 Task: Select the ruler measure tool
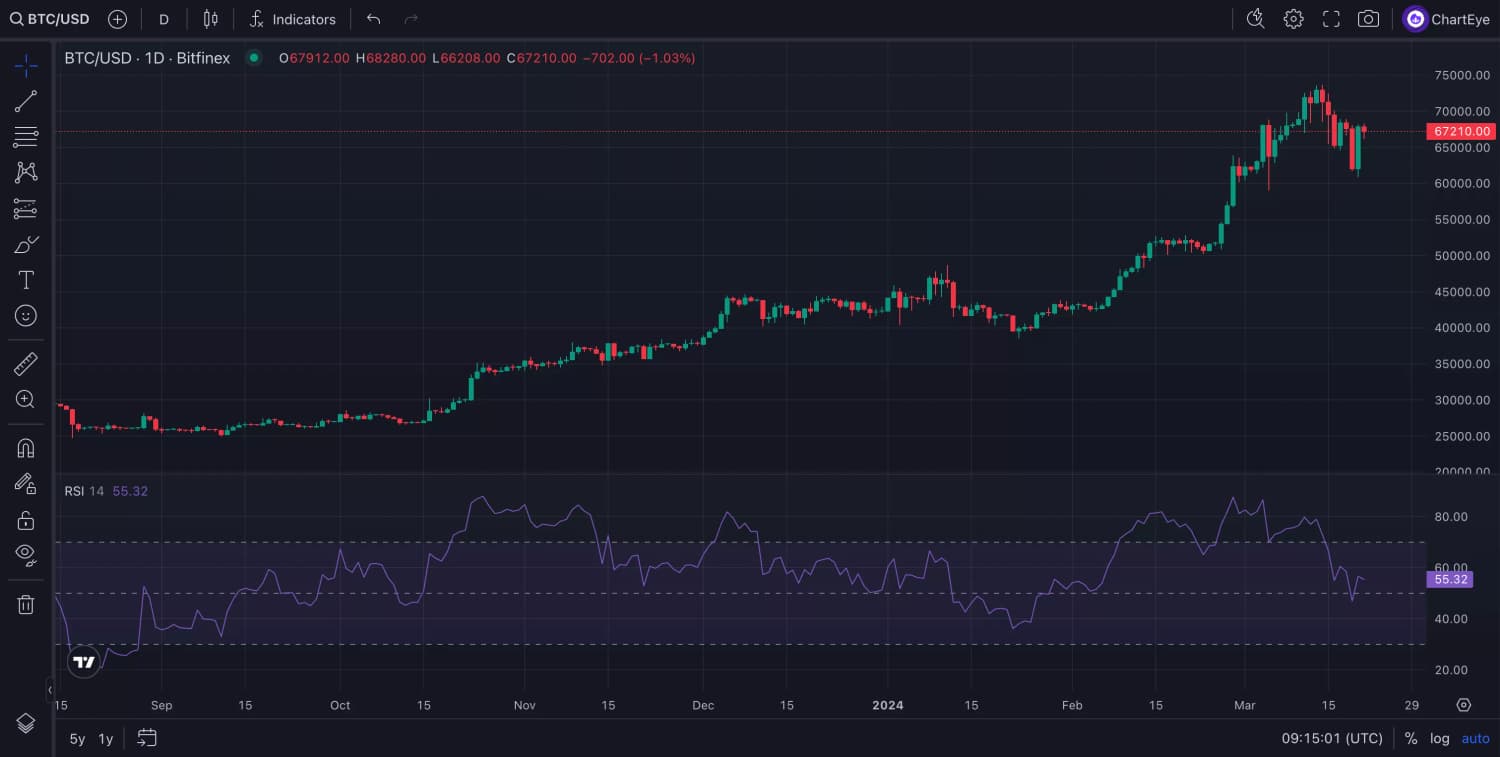pos(26,363)
